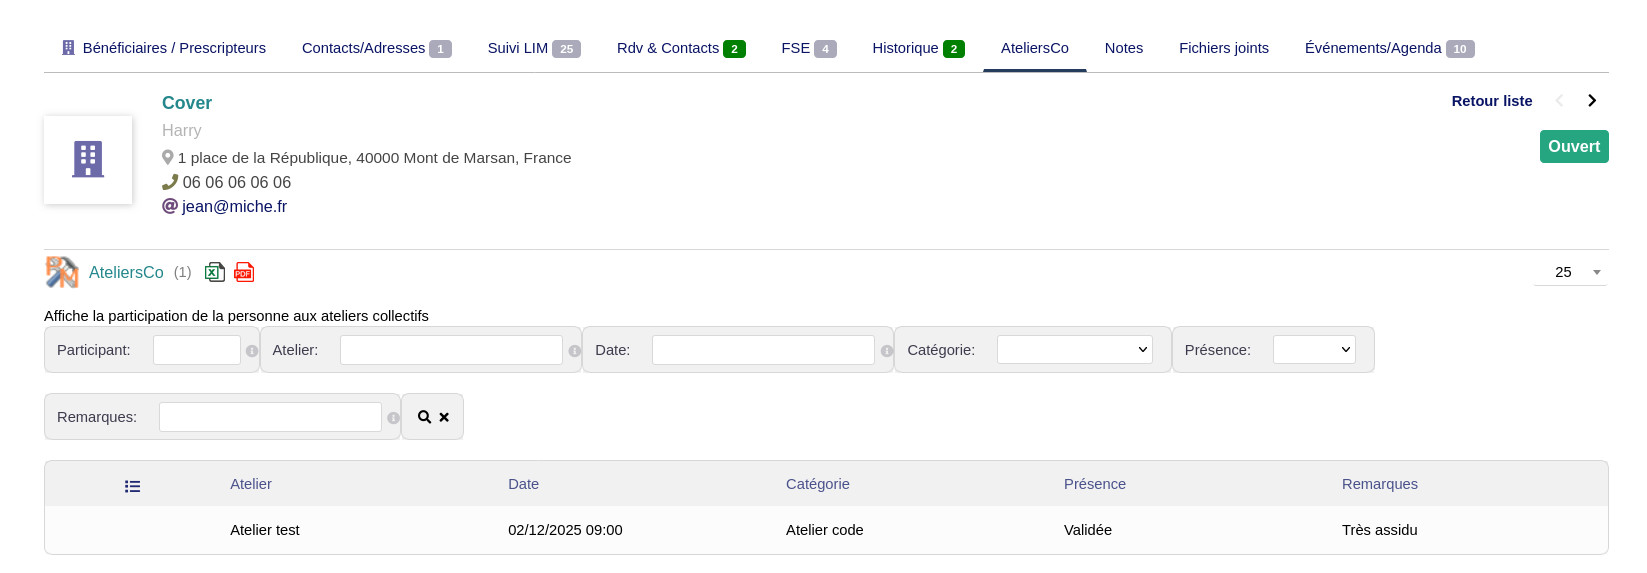Click into the Remarques filter field
The image size is (1647, 573).
[x=270, y=417]
